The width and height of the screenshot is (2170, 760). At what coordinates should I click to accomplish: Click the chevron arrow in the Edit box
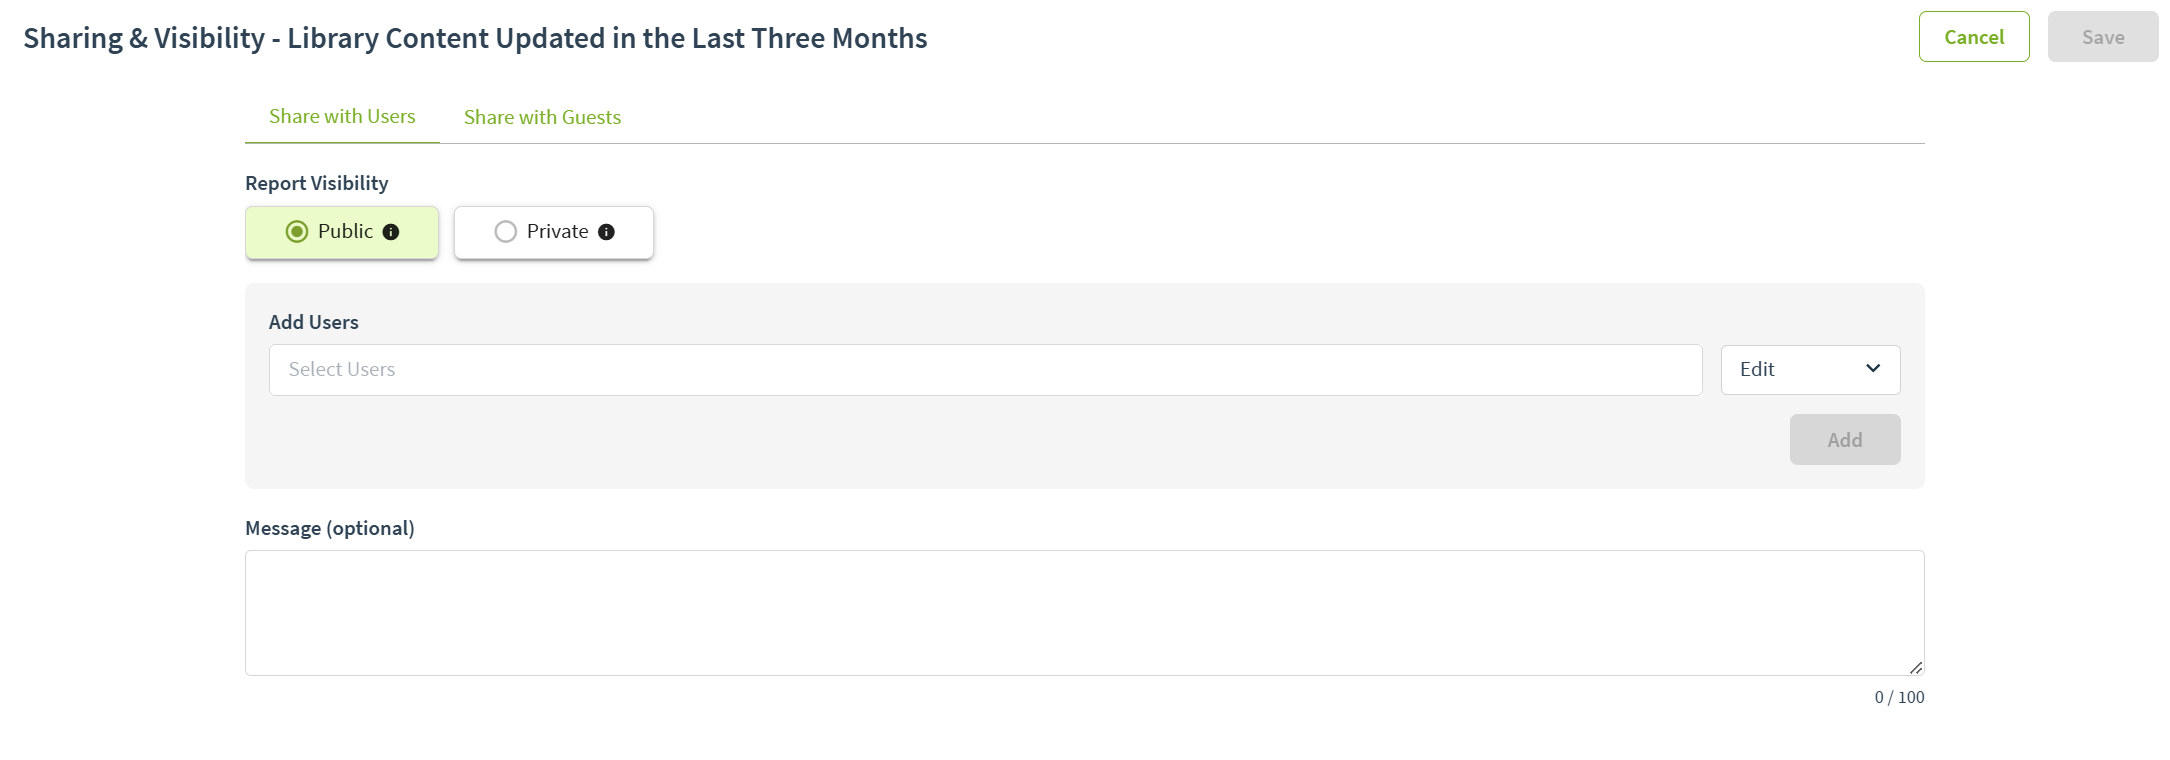tap(1873, 369)
